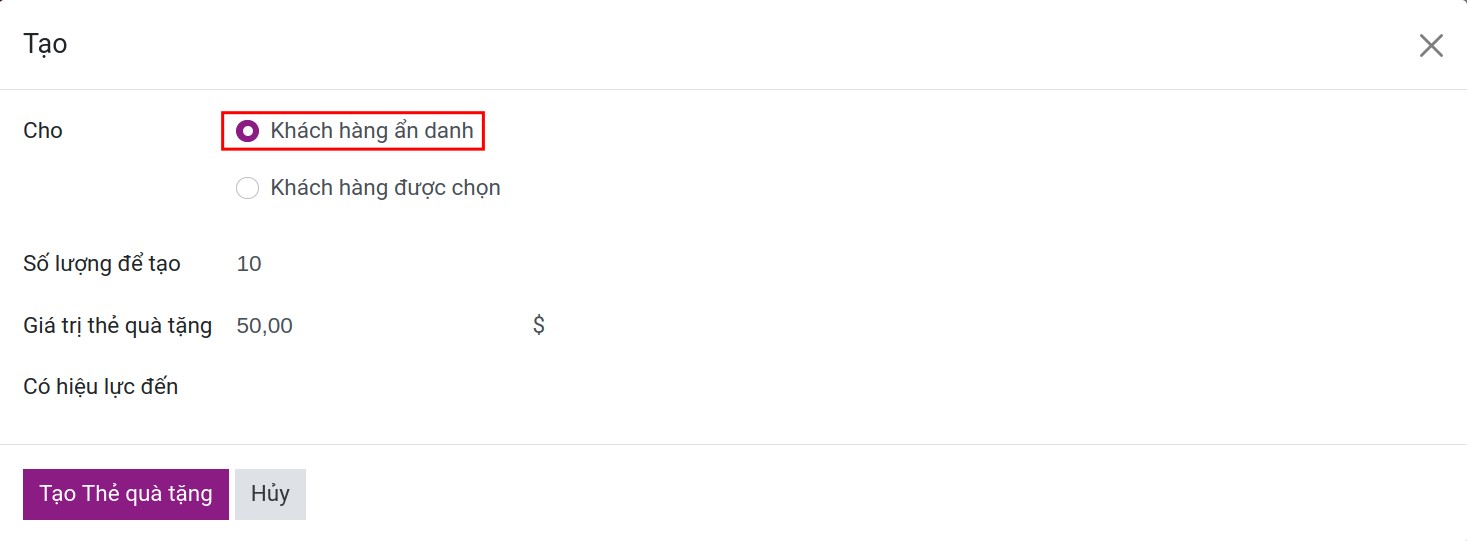Select the Khách hàng ẩn danh radio button
The width and height of the screenshot is (1467, 541).
pyautogui.click(x=247, y=131)
